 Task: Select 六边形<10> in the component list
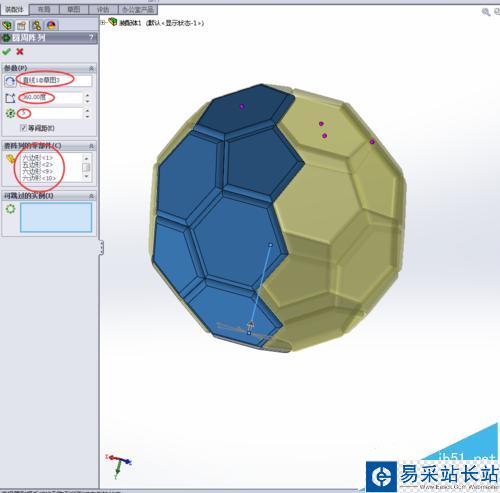tap(39, 178)
